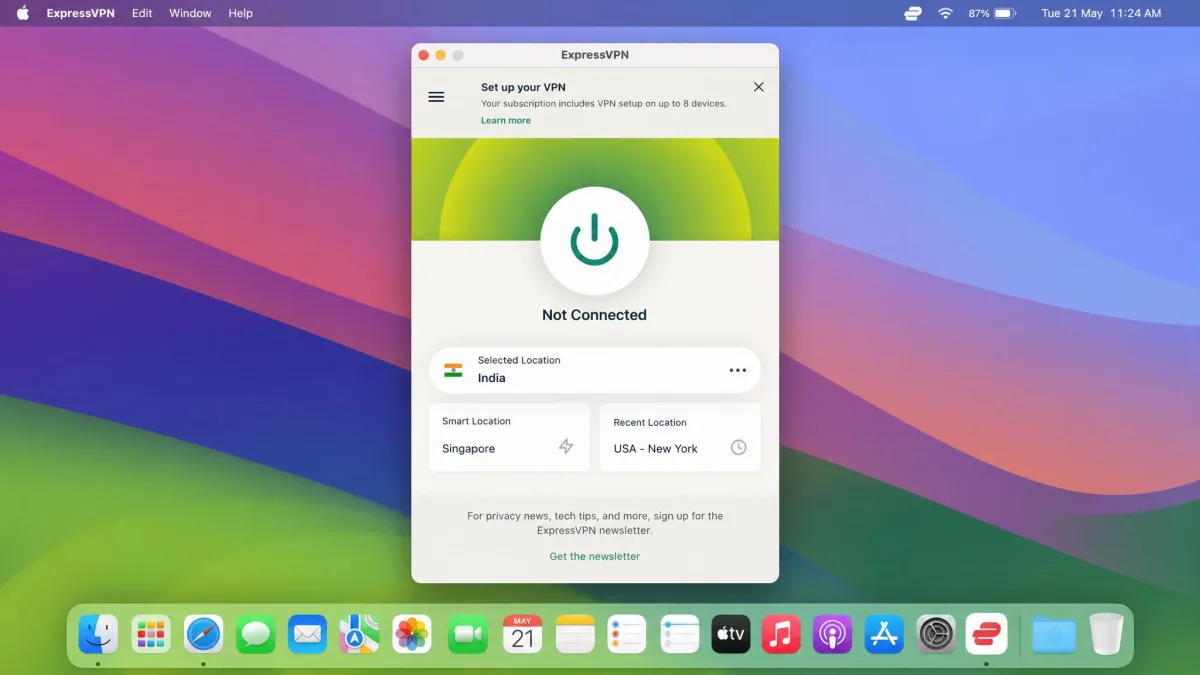The image size is (1200, 675).
Task: Open location picker via three-dots icon
Action: click(x=738, y=370)
